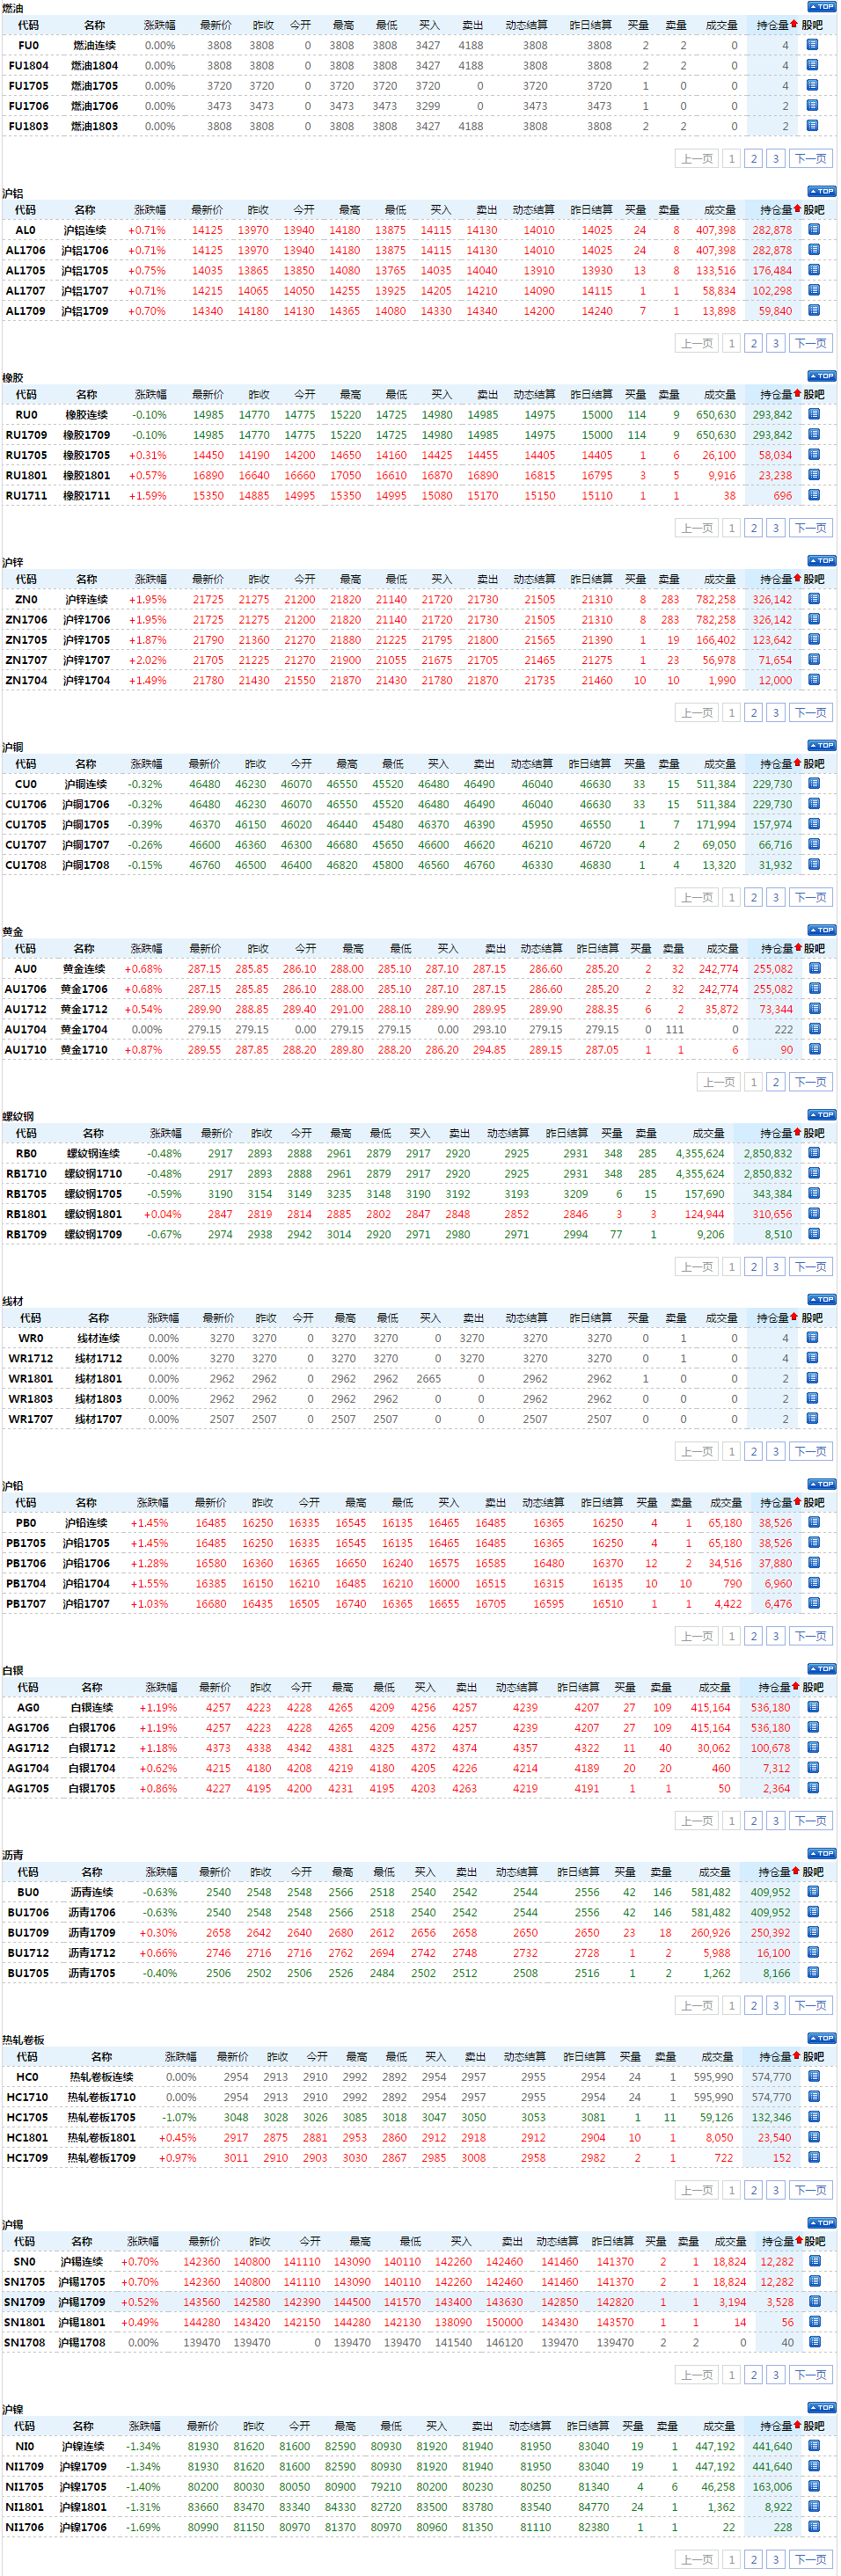This screenshot has height=2576, width=841.
Task: Jump to top using TOP icon above 沪铝 table
Action: [822, 191]
